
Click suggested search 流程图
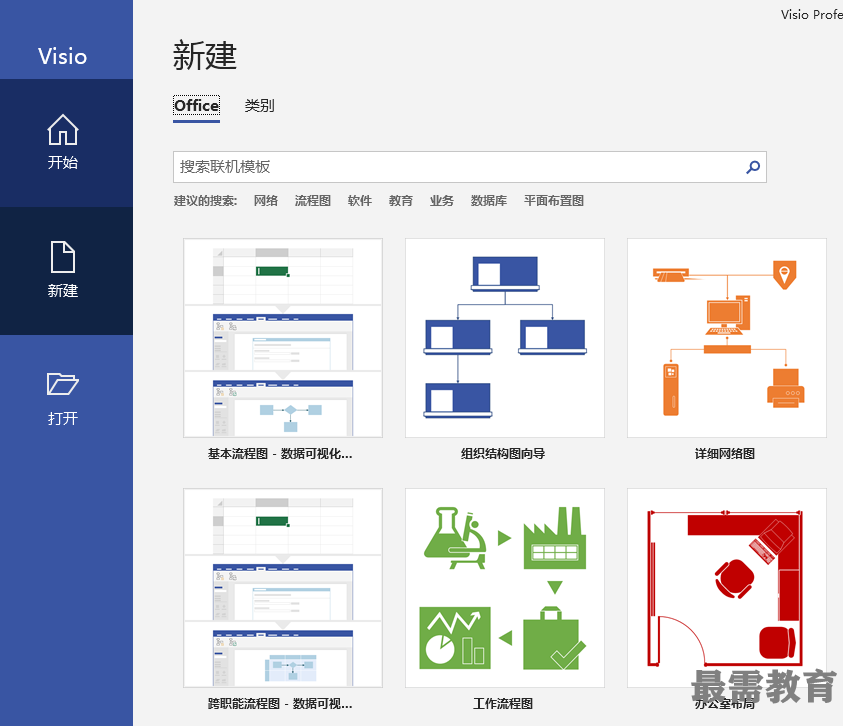313,201
